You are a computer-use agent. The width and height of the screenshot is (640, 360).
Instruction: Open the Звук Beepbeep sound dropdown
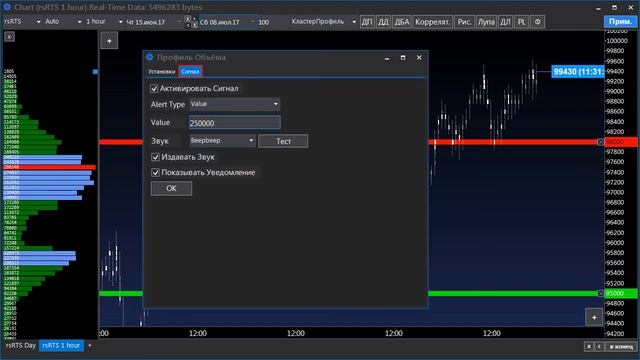tap(222, 141)
